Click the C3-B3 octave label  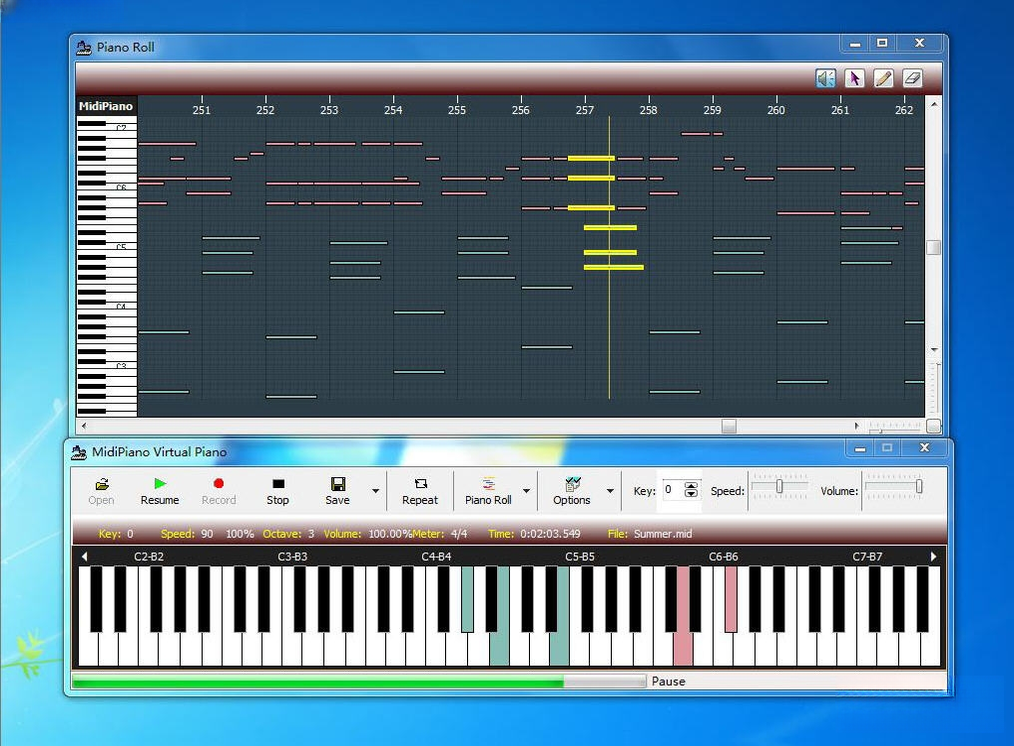coord(292,556)
